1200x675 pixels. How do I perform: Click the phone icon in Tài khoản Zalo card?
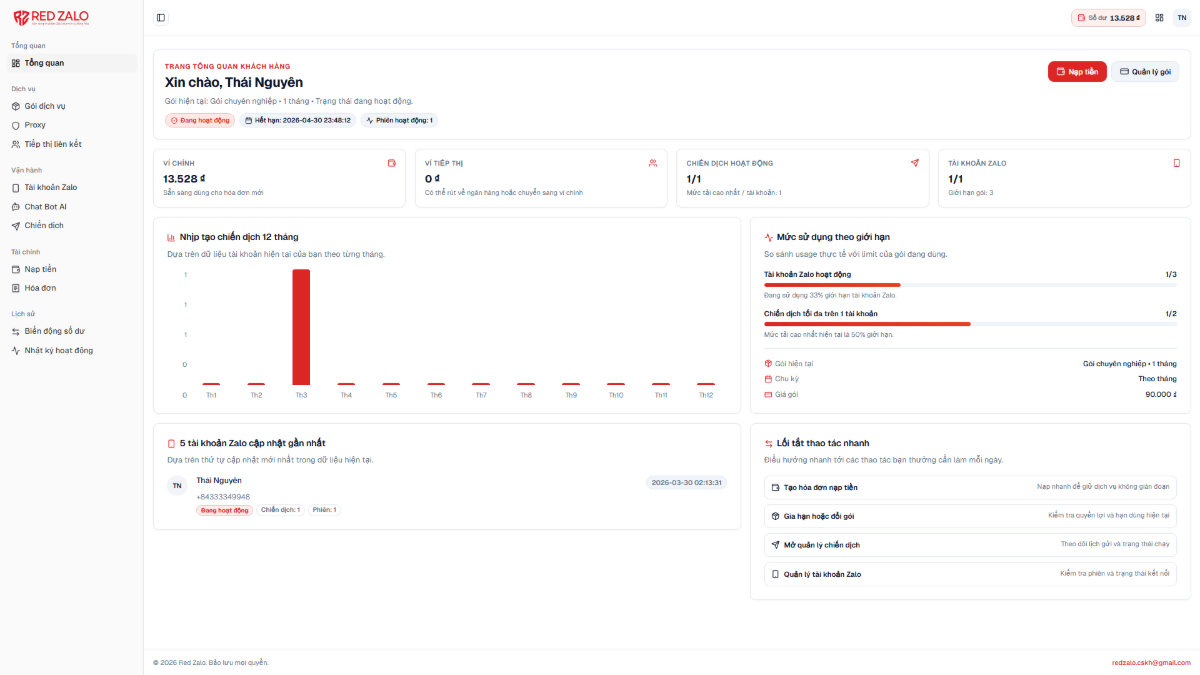pyautogui.click(x=1176, y=163)
